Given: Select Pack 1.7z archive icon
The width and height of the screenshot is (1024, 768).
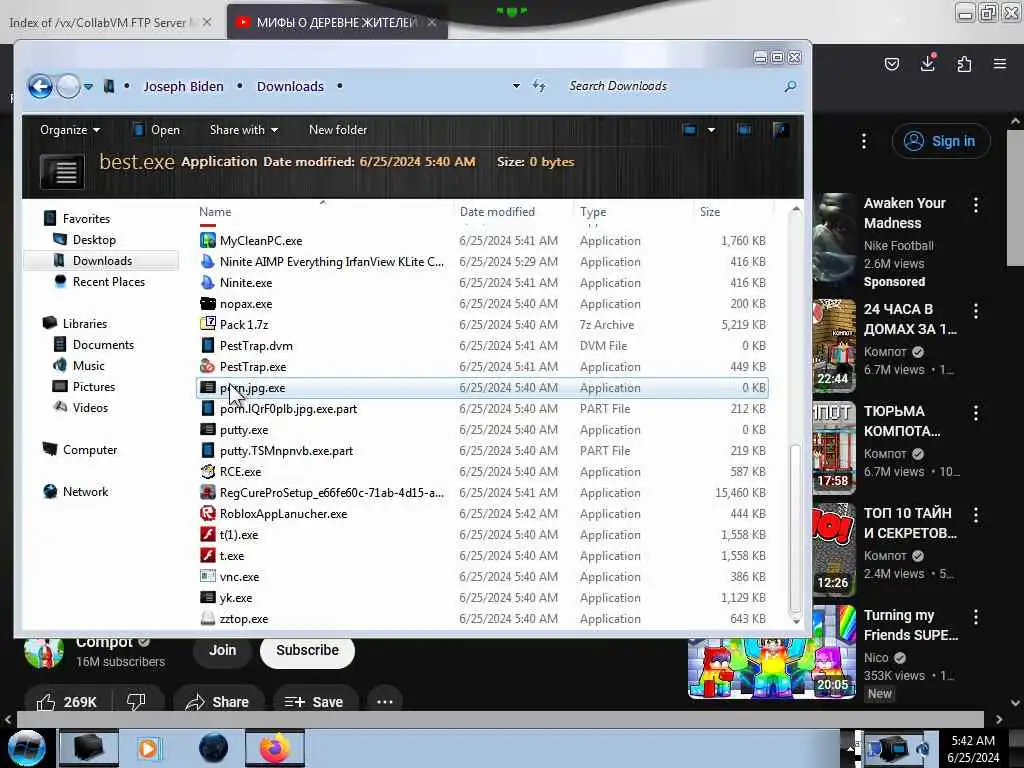Looking at the screenshot, I should [208, 324].
